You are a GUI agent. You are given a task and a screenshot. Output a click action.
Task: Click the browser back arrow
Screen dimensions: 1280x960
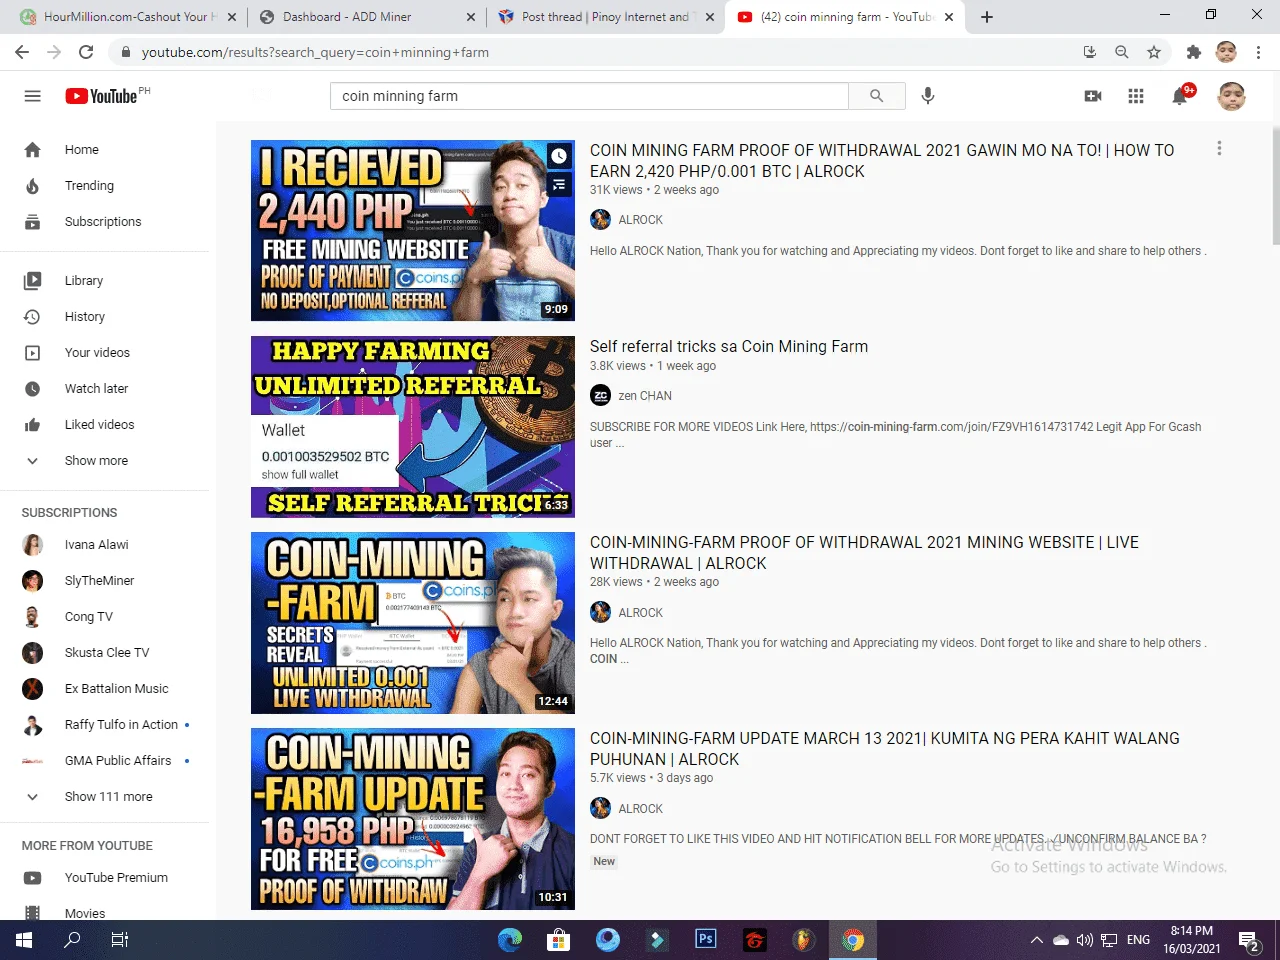pyautogui.click(x=22, y=52)
